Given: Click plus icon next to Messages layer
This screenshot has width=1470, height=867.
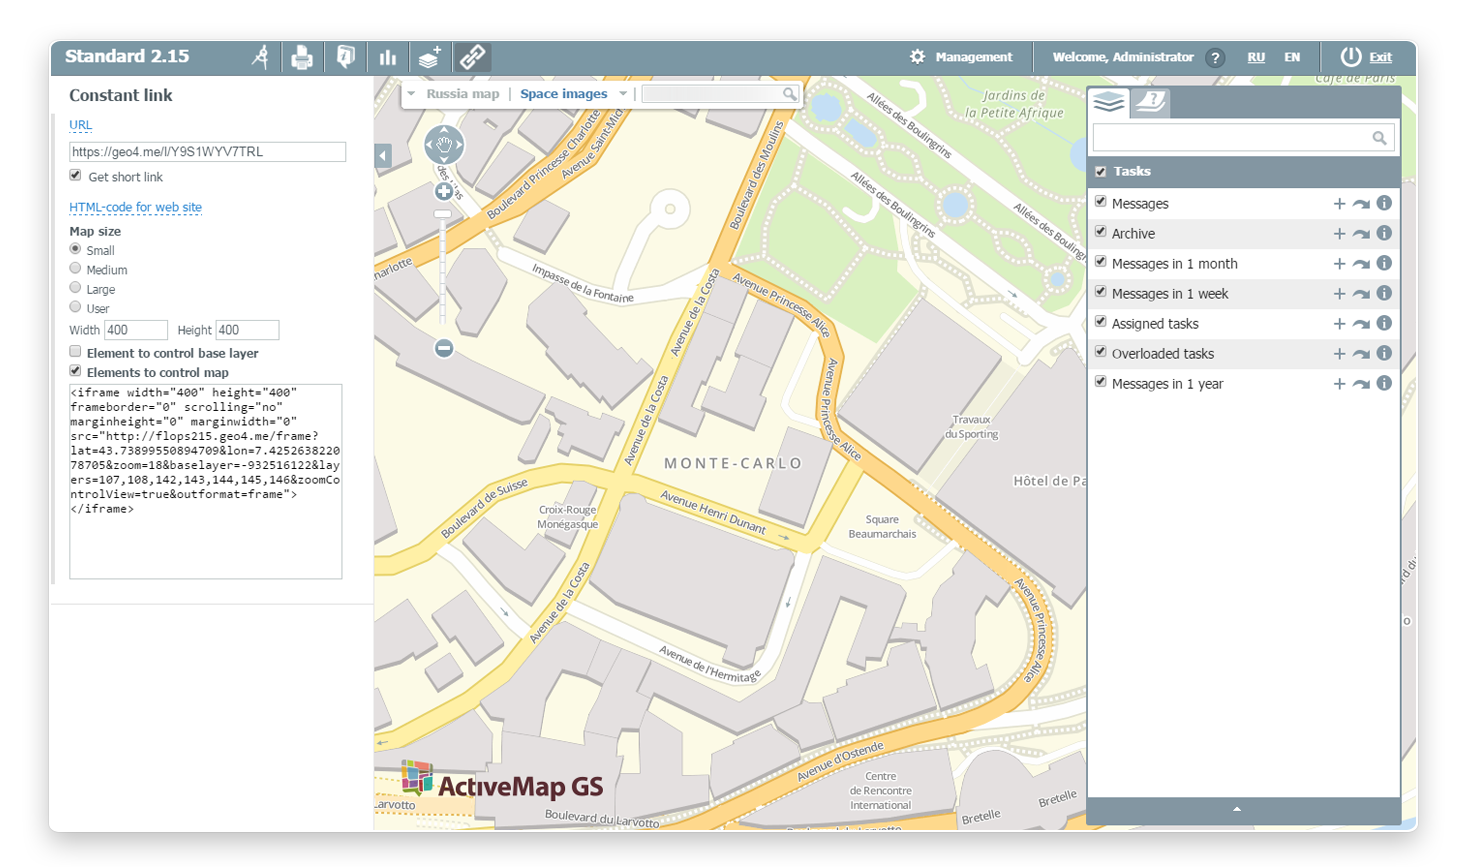Looking at the screenshot, I should 1339,204.
